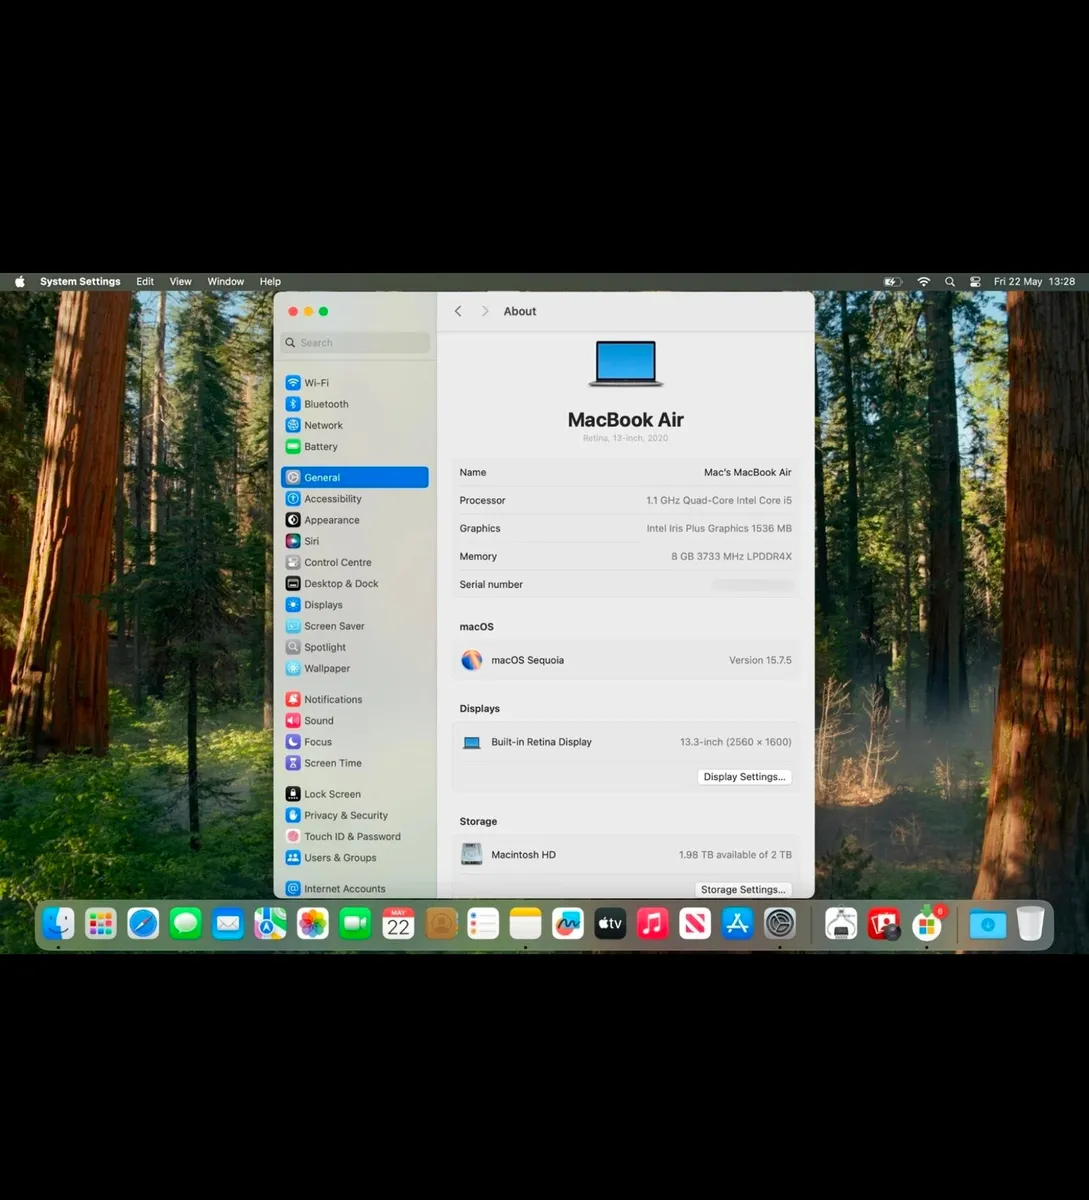This screenshot has height=1200, width=1089.
Task: Open Sound settings in the sidebar
Action: pos(355,721)
